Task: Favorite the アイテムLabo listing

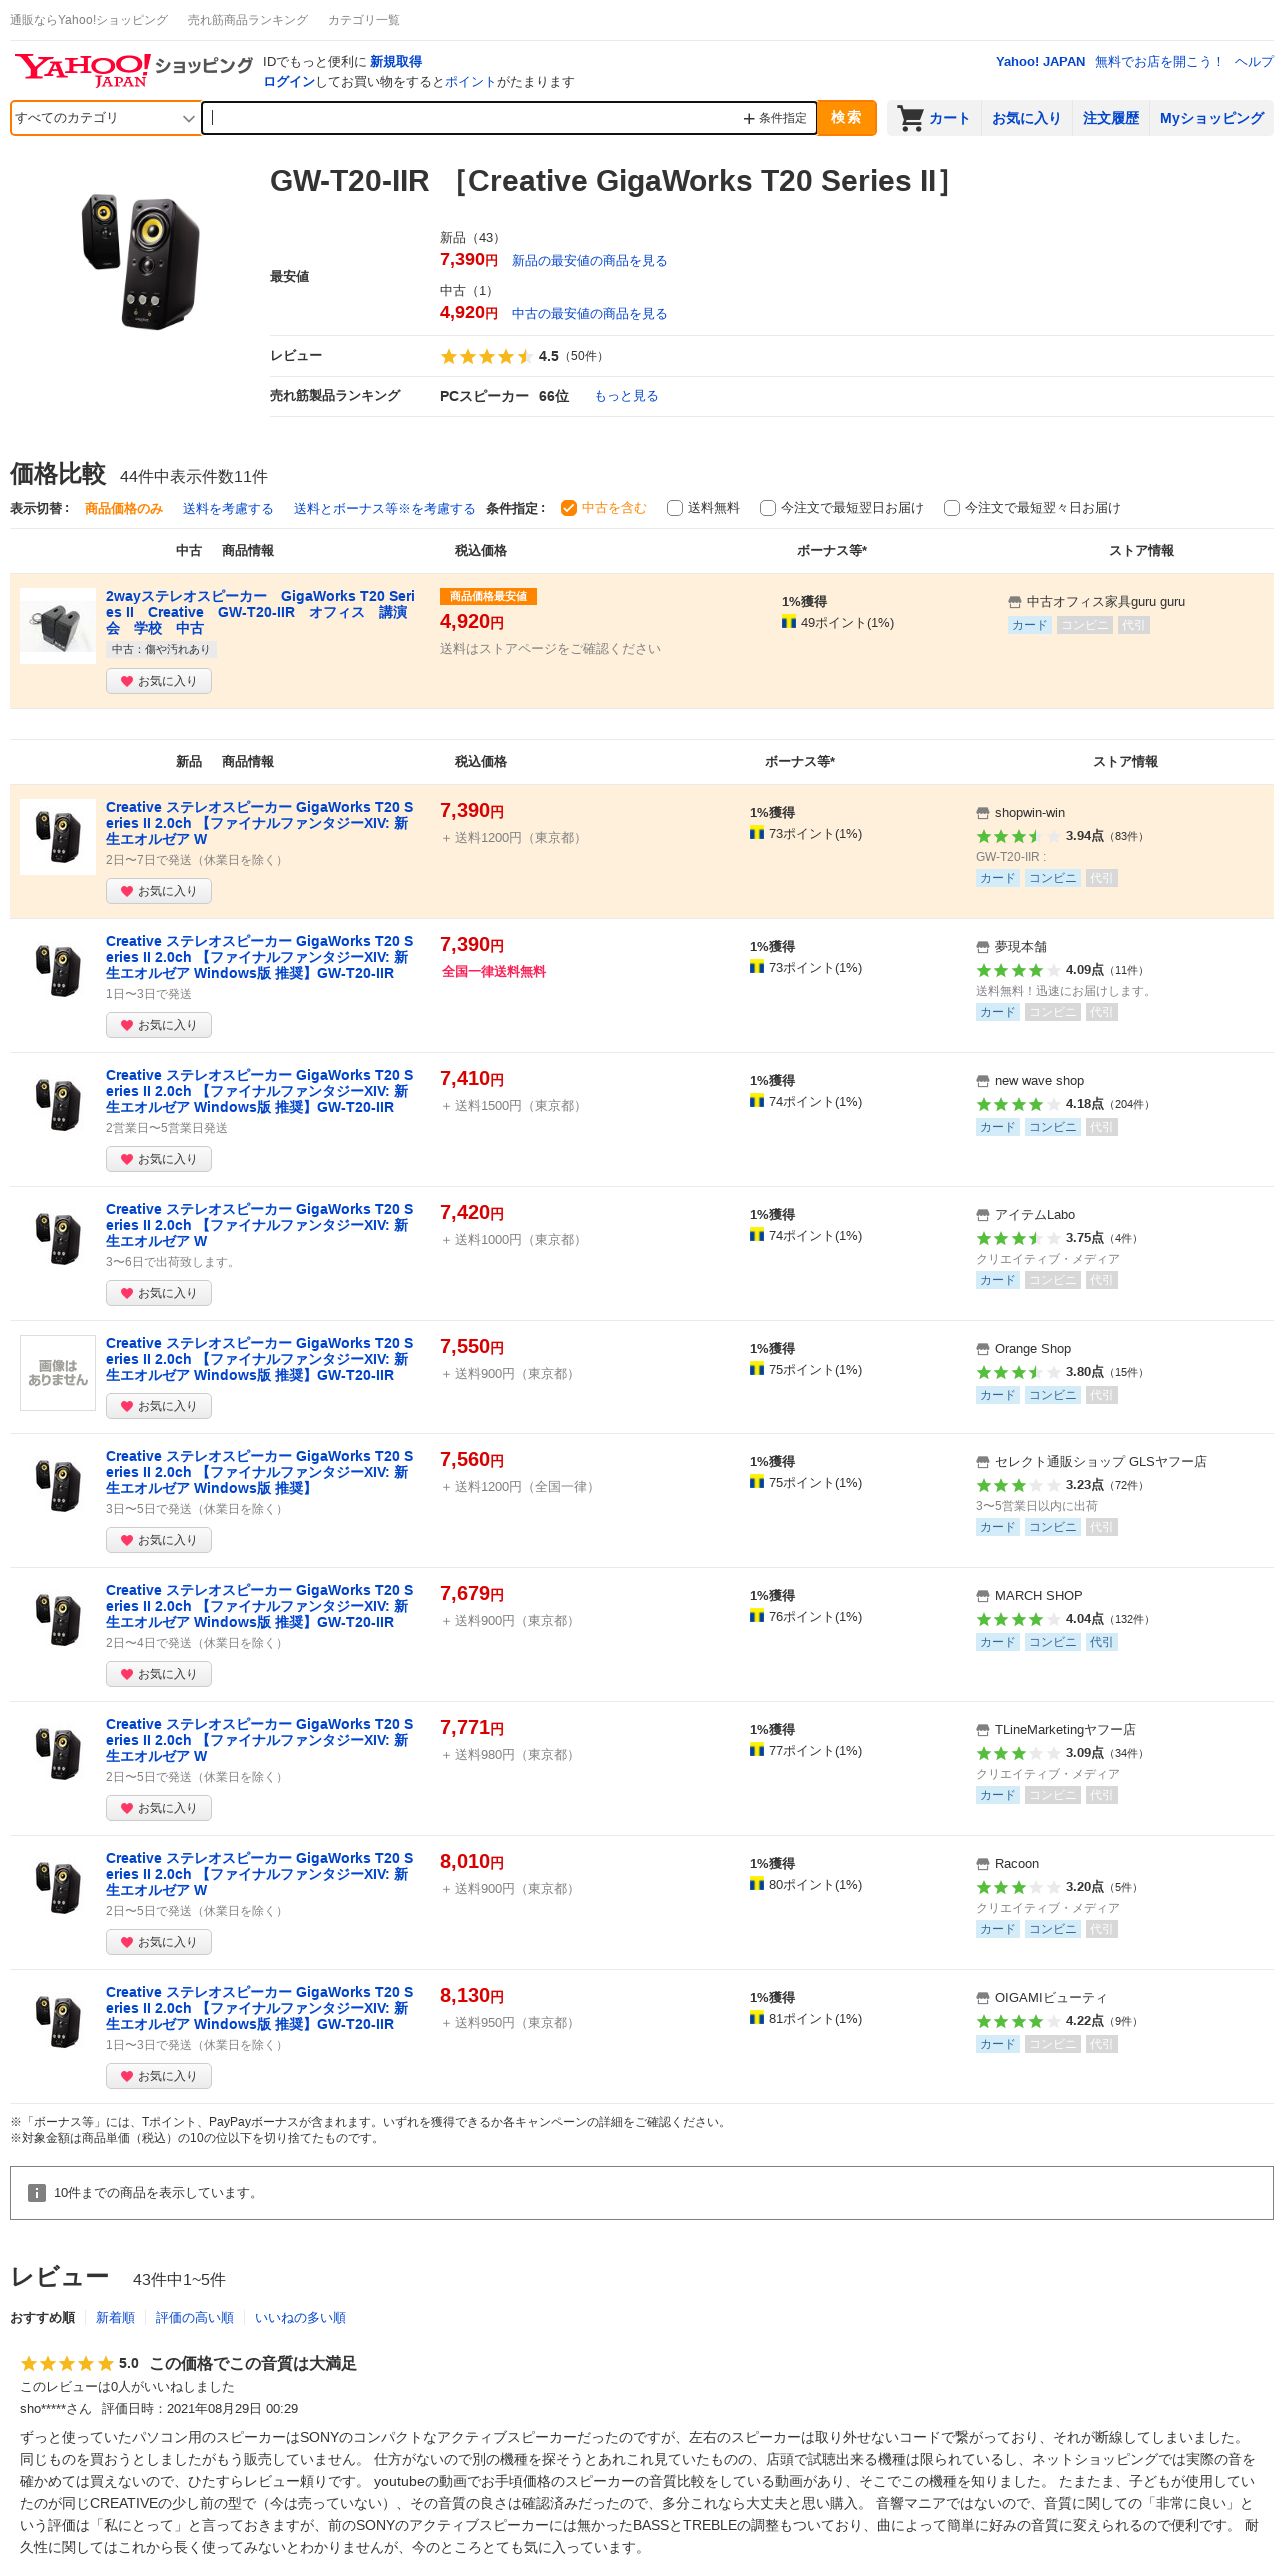Action: pos(159,1293)
